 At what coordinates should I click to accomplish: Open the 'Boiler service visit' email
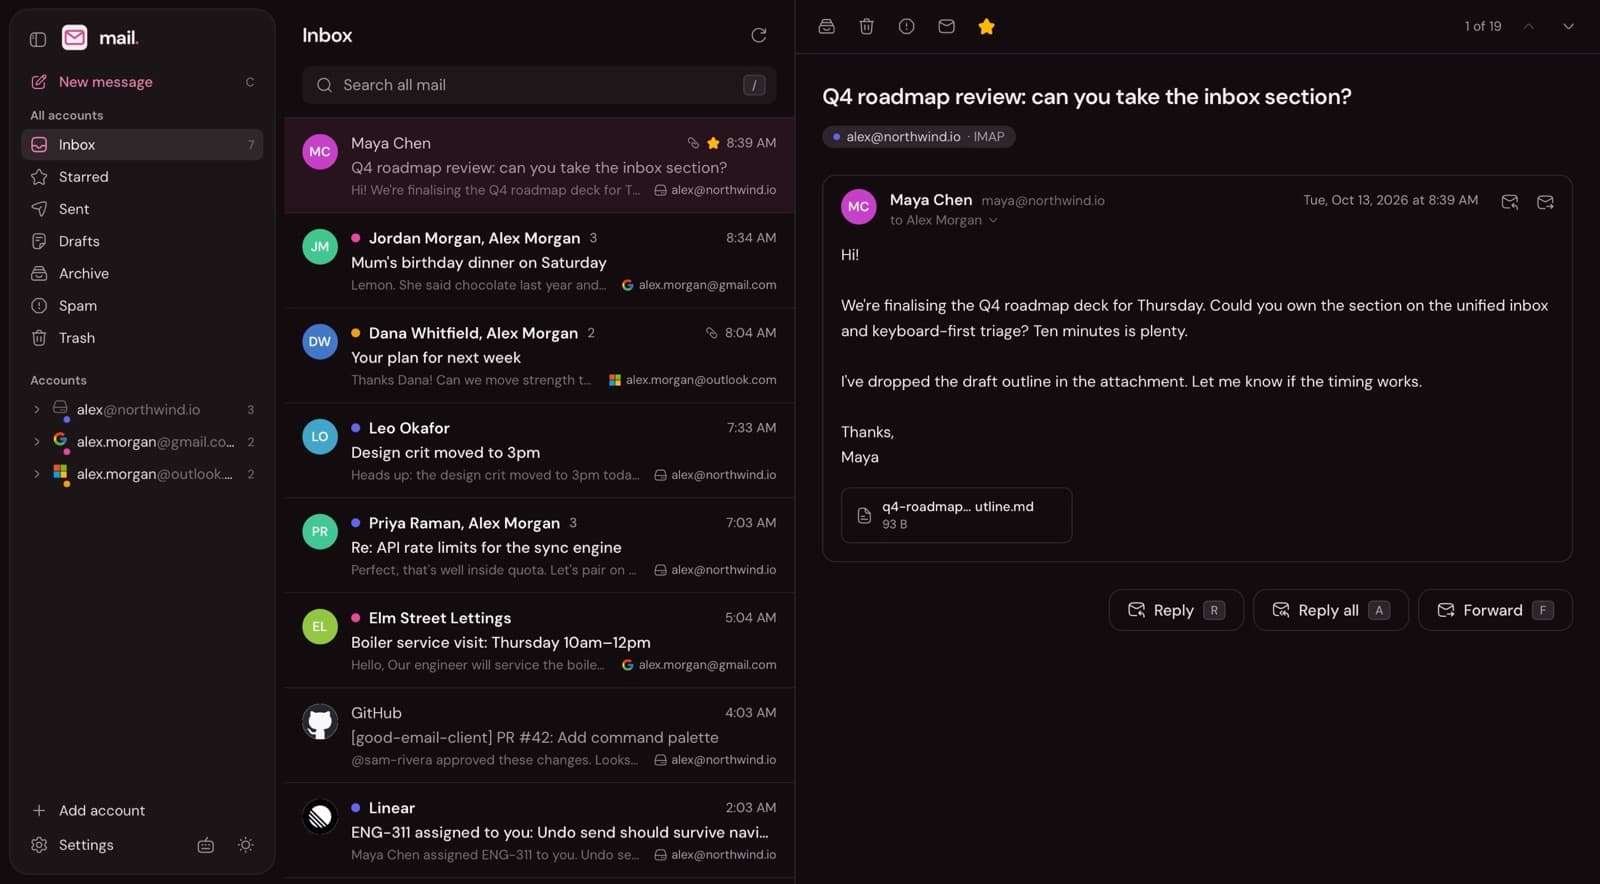tap(539, 641)
